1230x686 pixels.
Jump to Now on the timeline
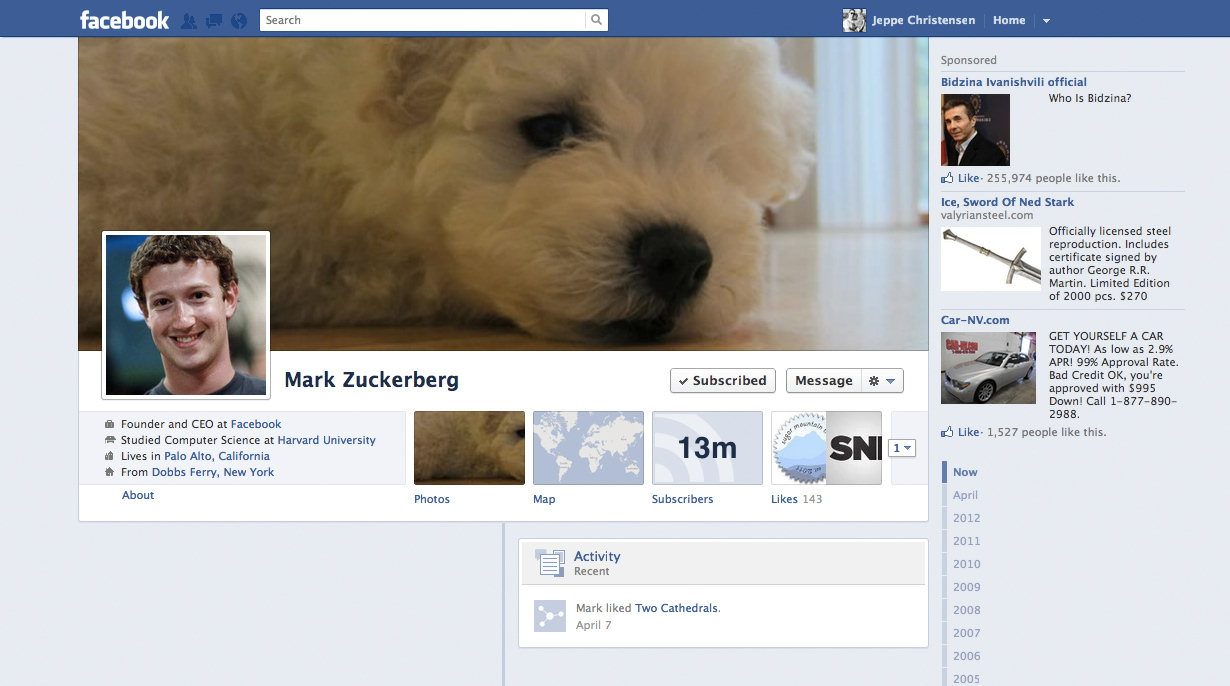coord(965,472)
